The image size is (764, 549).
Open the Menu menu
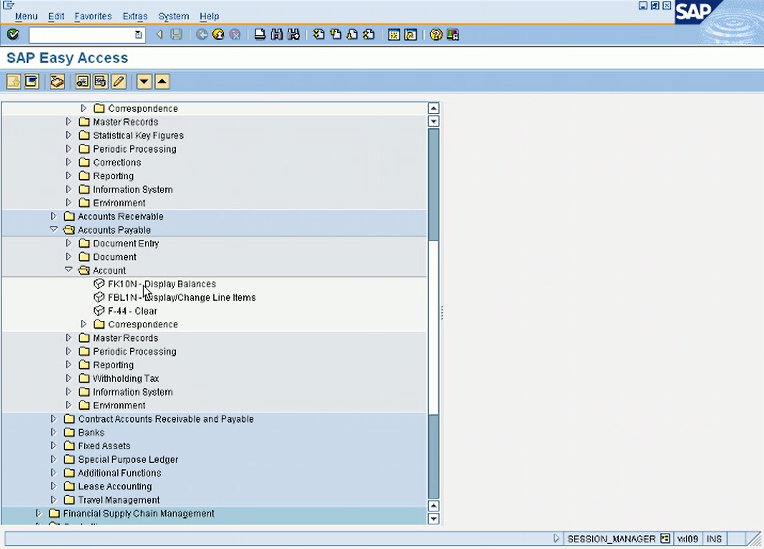click(x=26, y=16)
